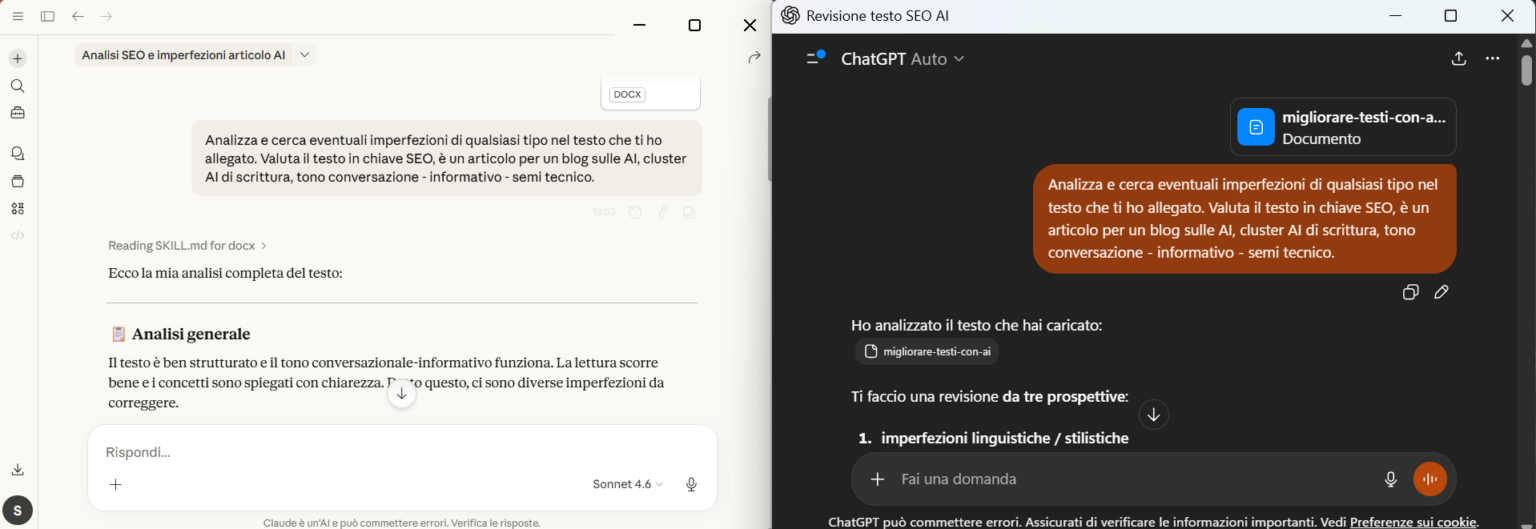Open the hamburger menu in Claude window
The height and width of the screenshot is (529, 1536).
pyautogui.click(x=17, y=16)
